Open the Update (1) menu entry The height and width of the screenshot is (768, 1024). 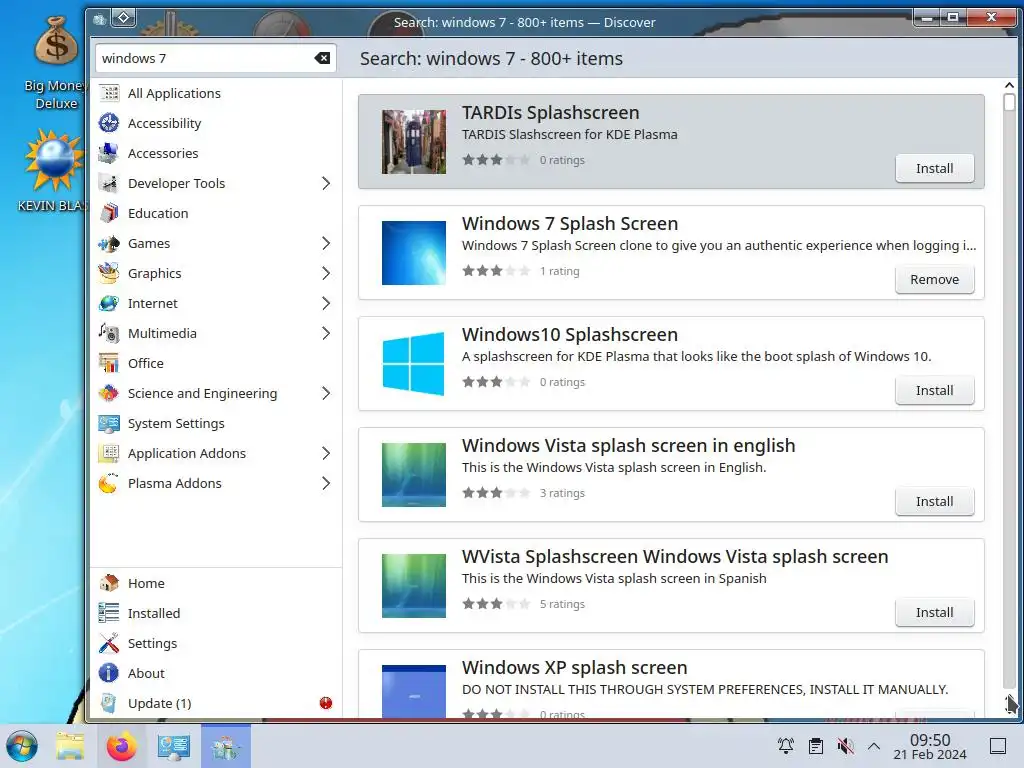(216, 703)
